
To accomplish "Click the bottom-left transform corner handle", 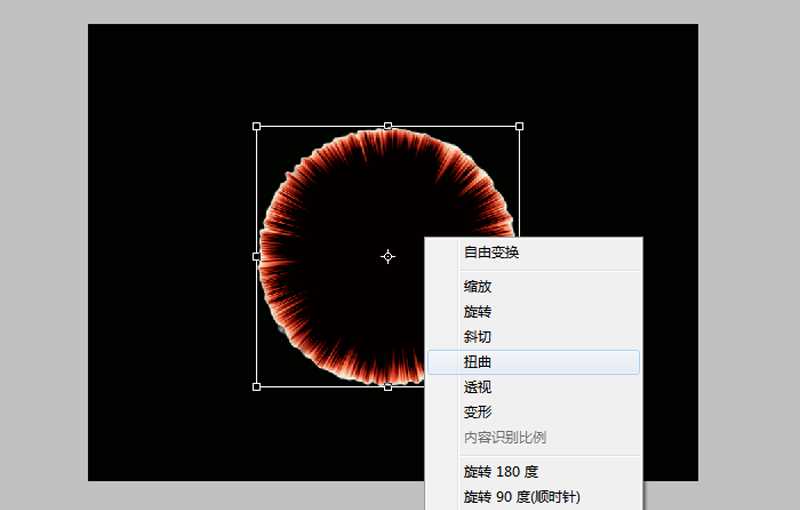I will click(257, 386).
